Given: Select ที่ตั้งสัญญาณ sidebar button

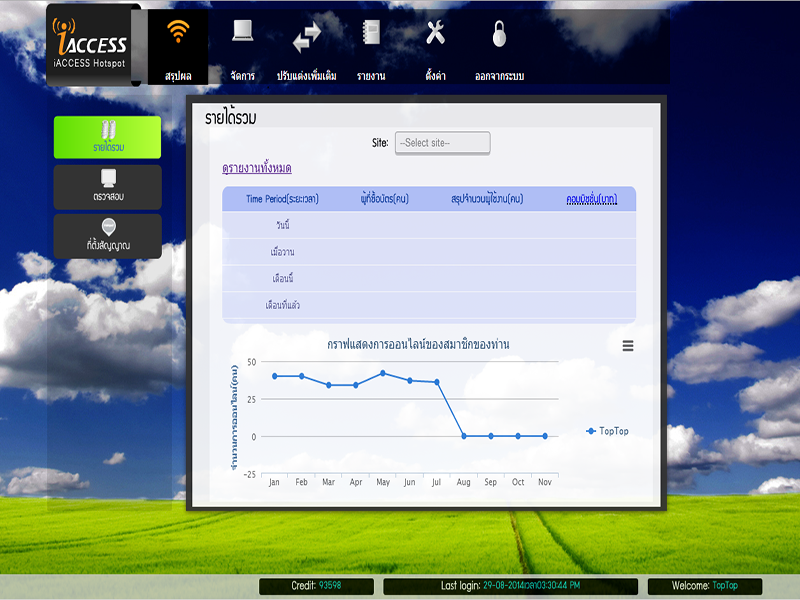Looking at the screenshot, I should (x=108, y=236).
